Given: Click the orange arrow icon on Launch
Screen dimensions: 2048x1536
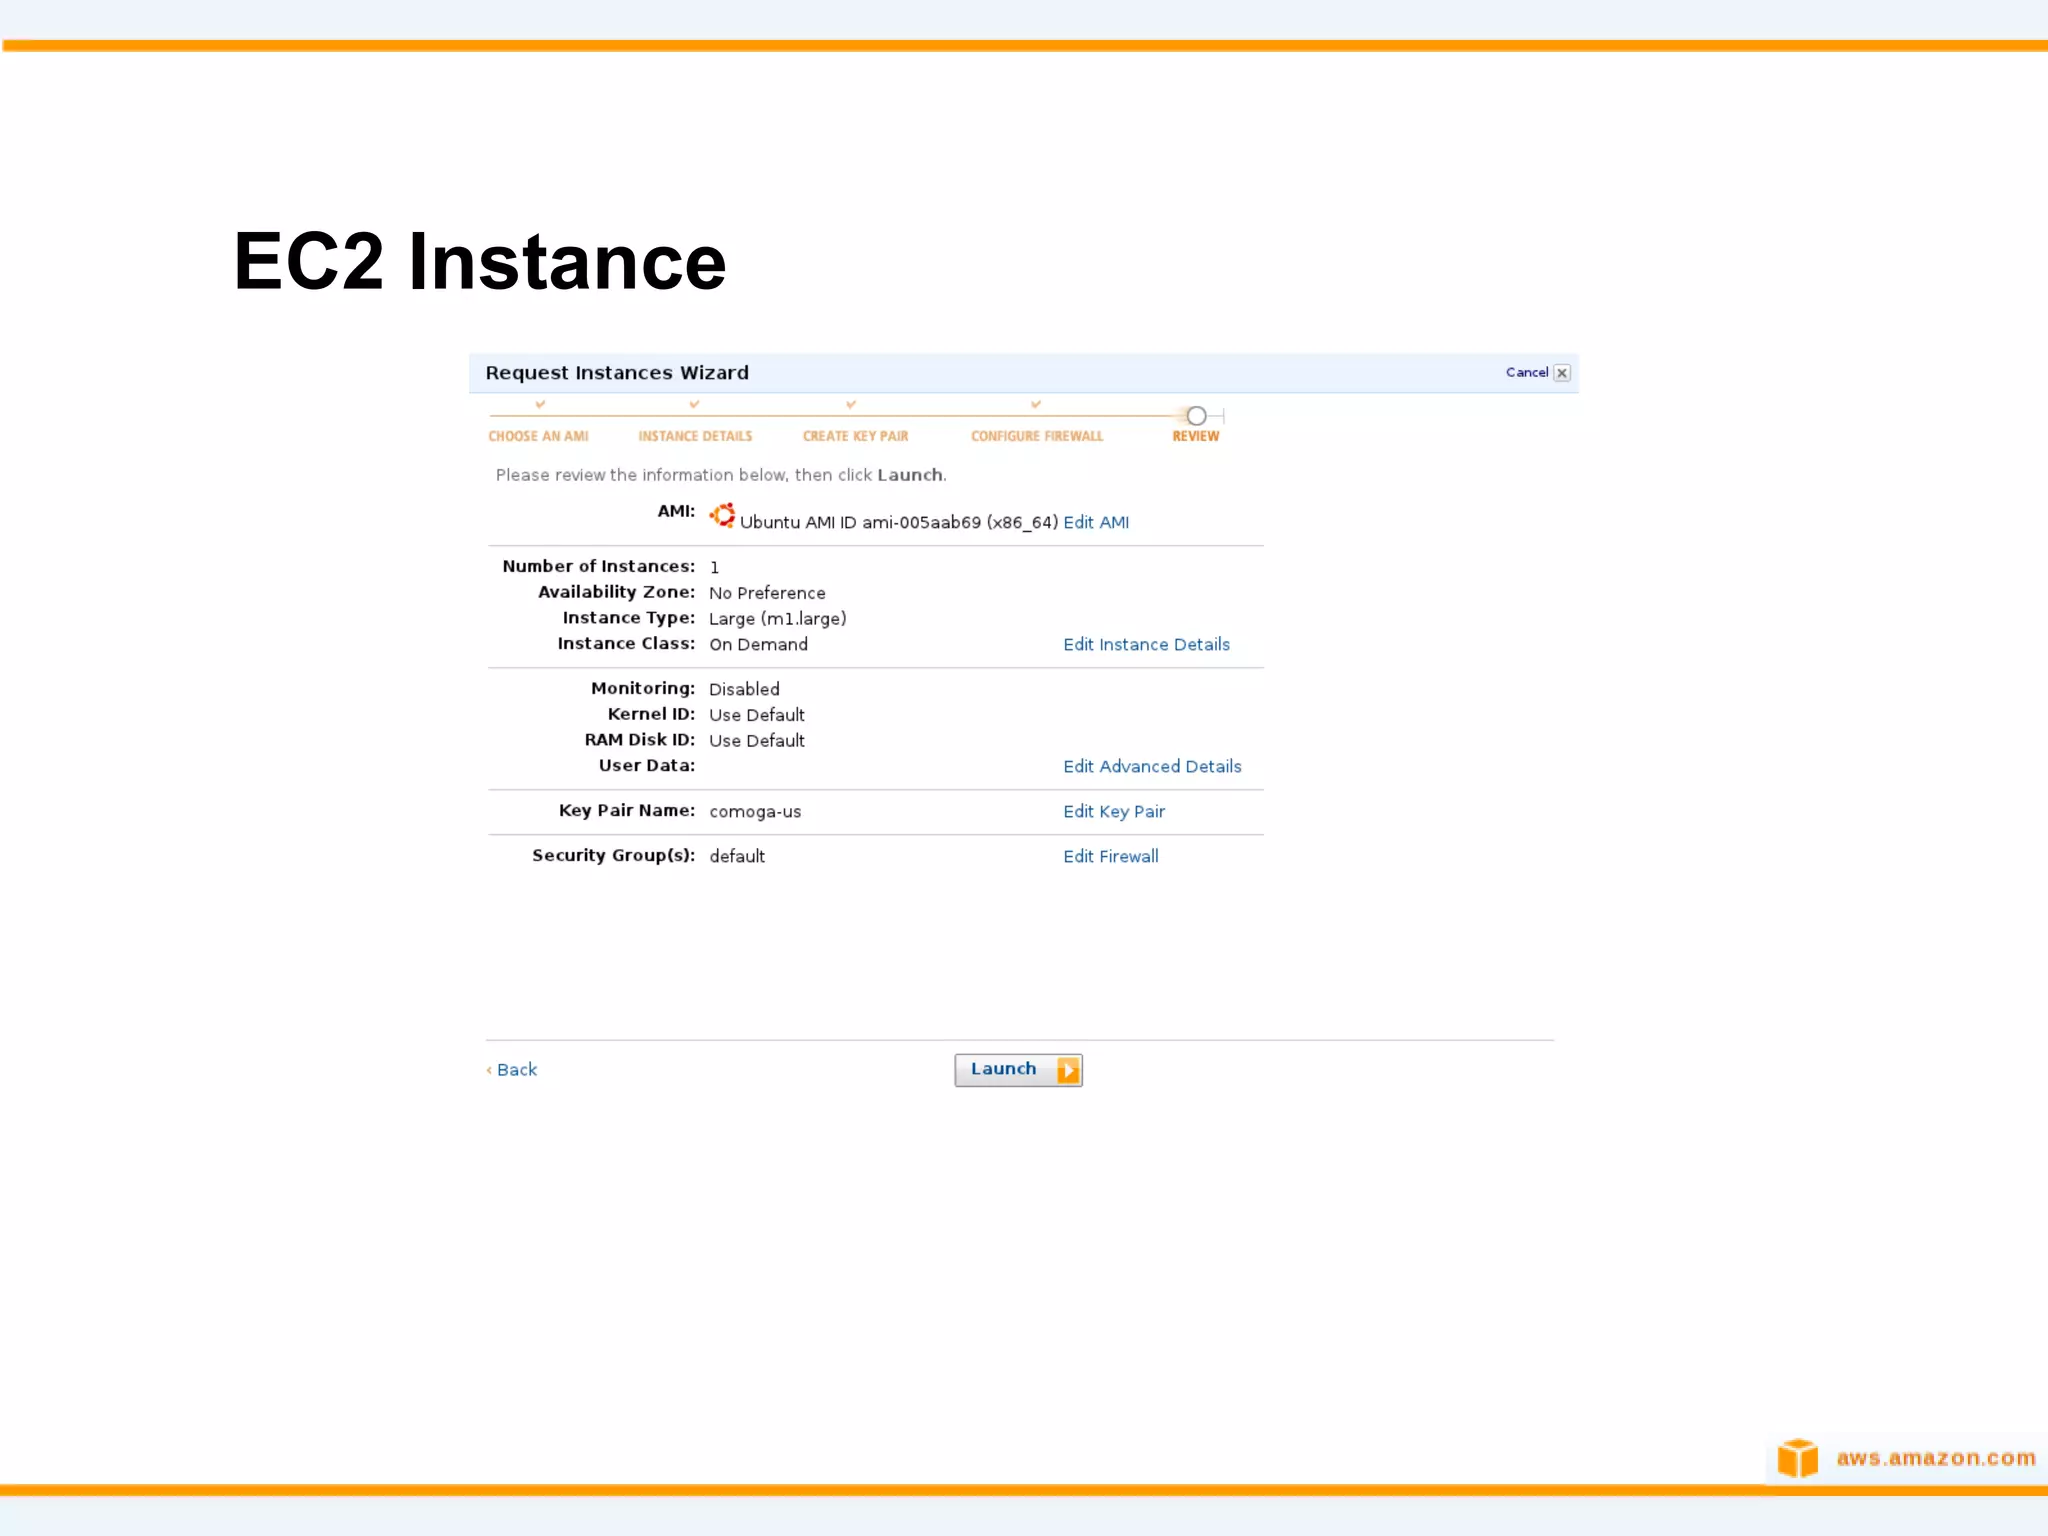Looking at the screenshot, I should (1068, 1070).
